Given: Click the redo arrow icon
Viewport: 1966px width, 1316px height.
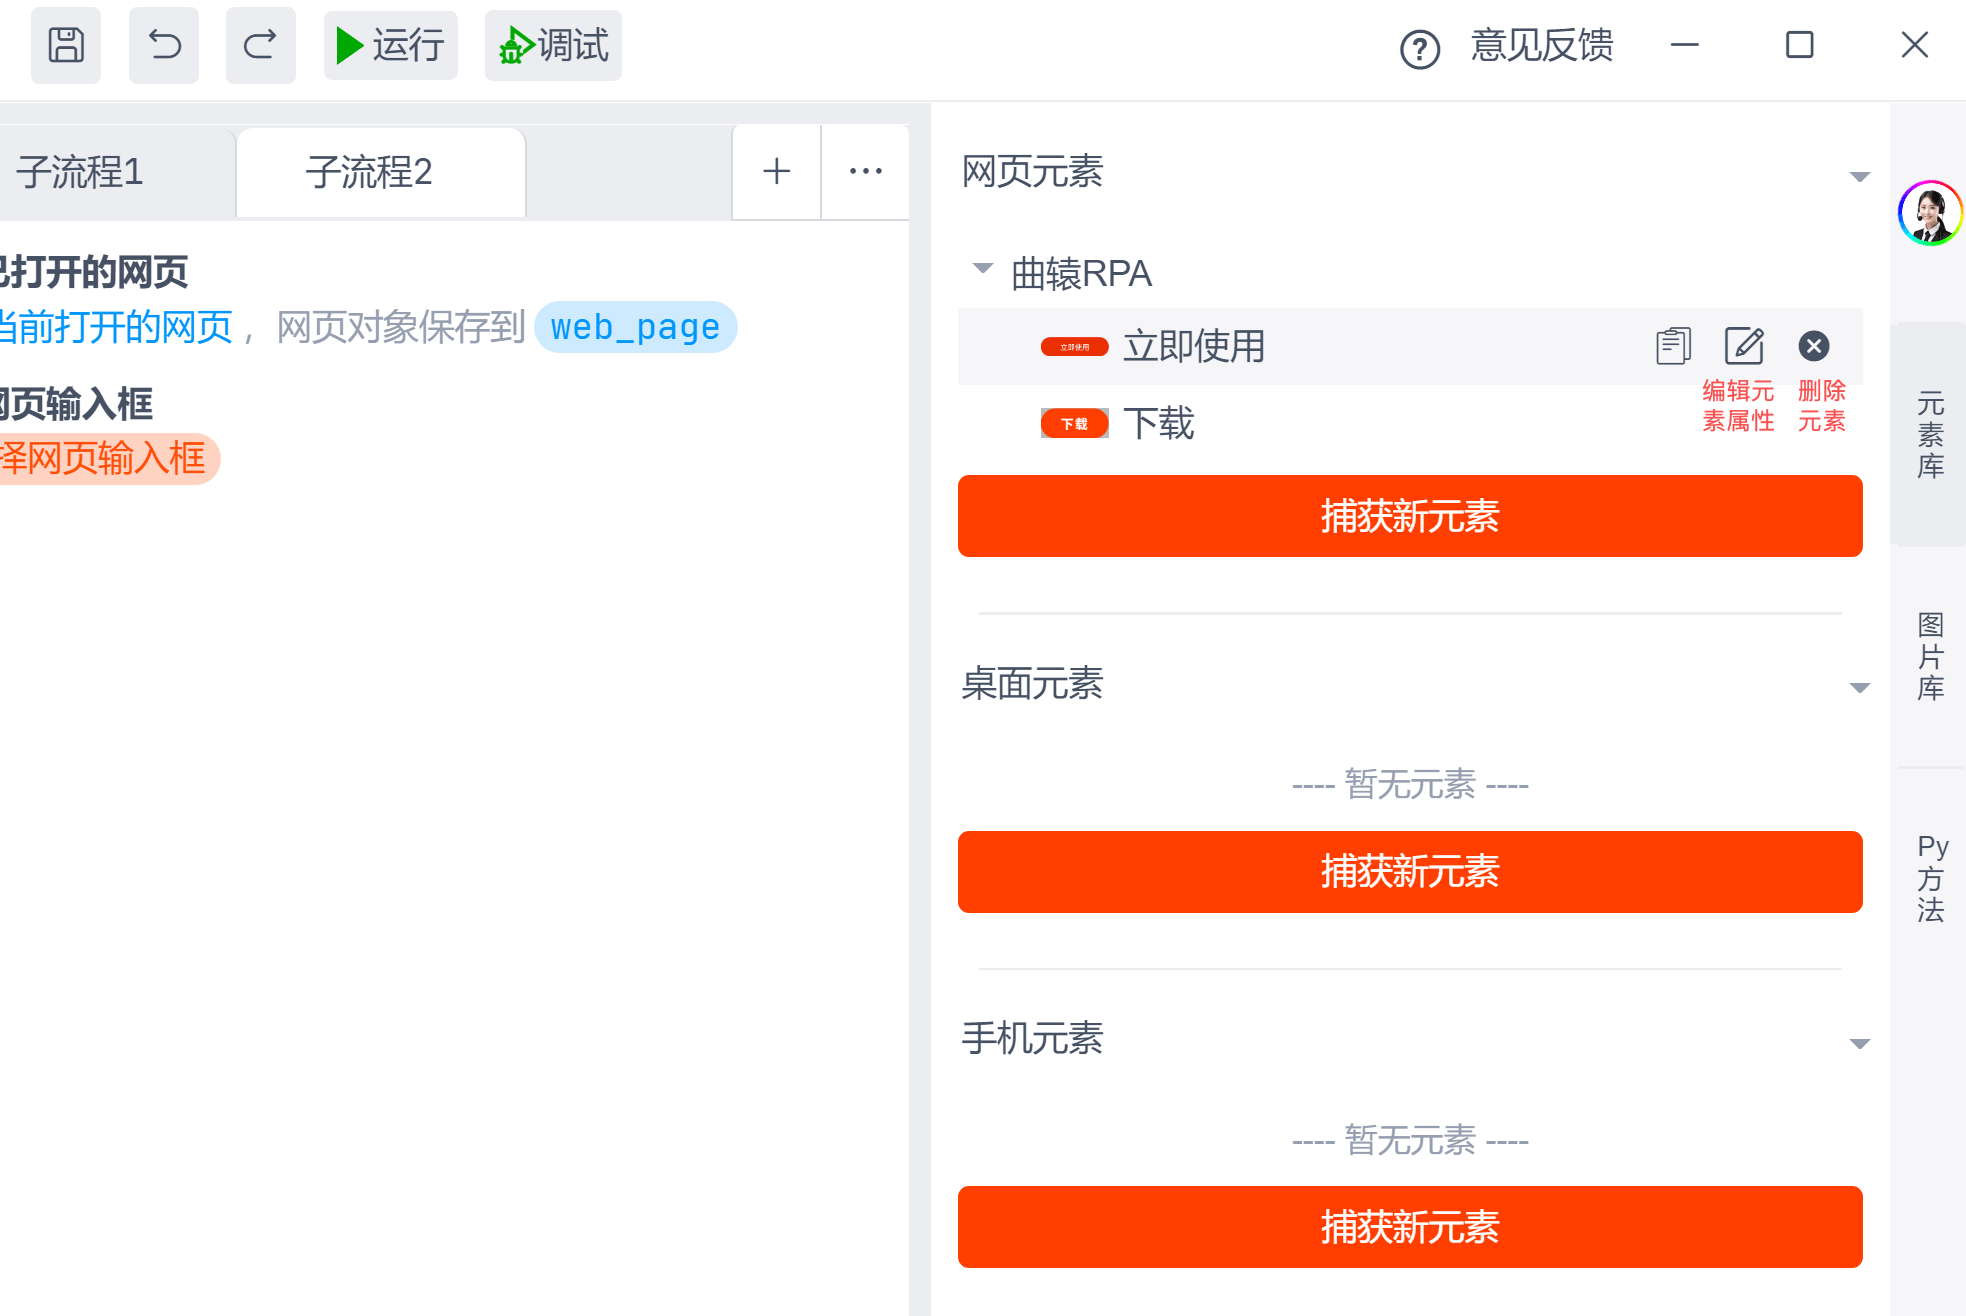Looking at the screenshot, I should tap(260, 45).
